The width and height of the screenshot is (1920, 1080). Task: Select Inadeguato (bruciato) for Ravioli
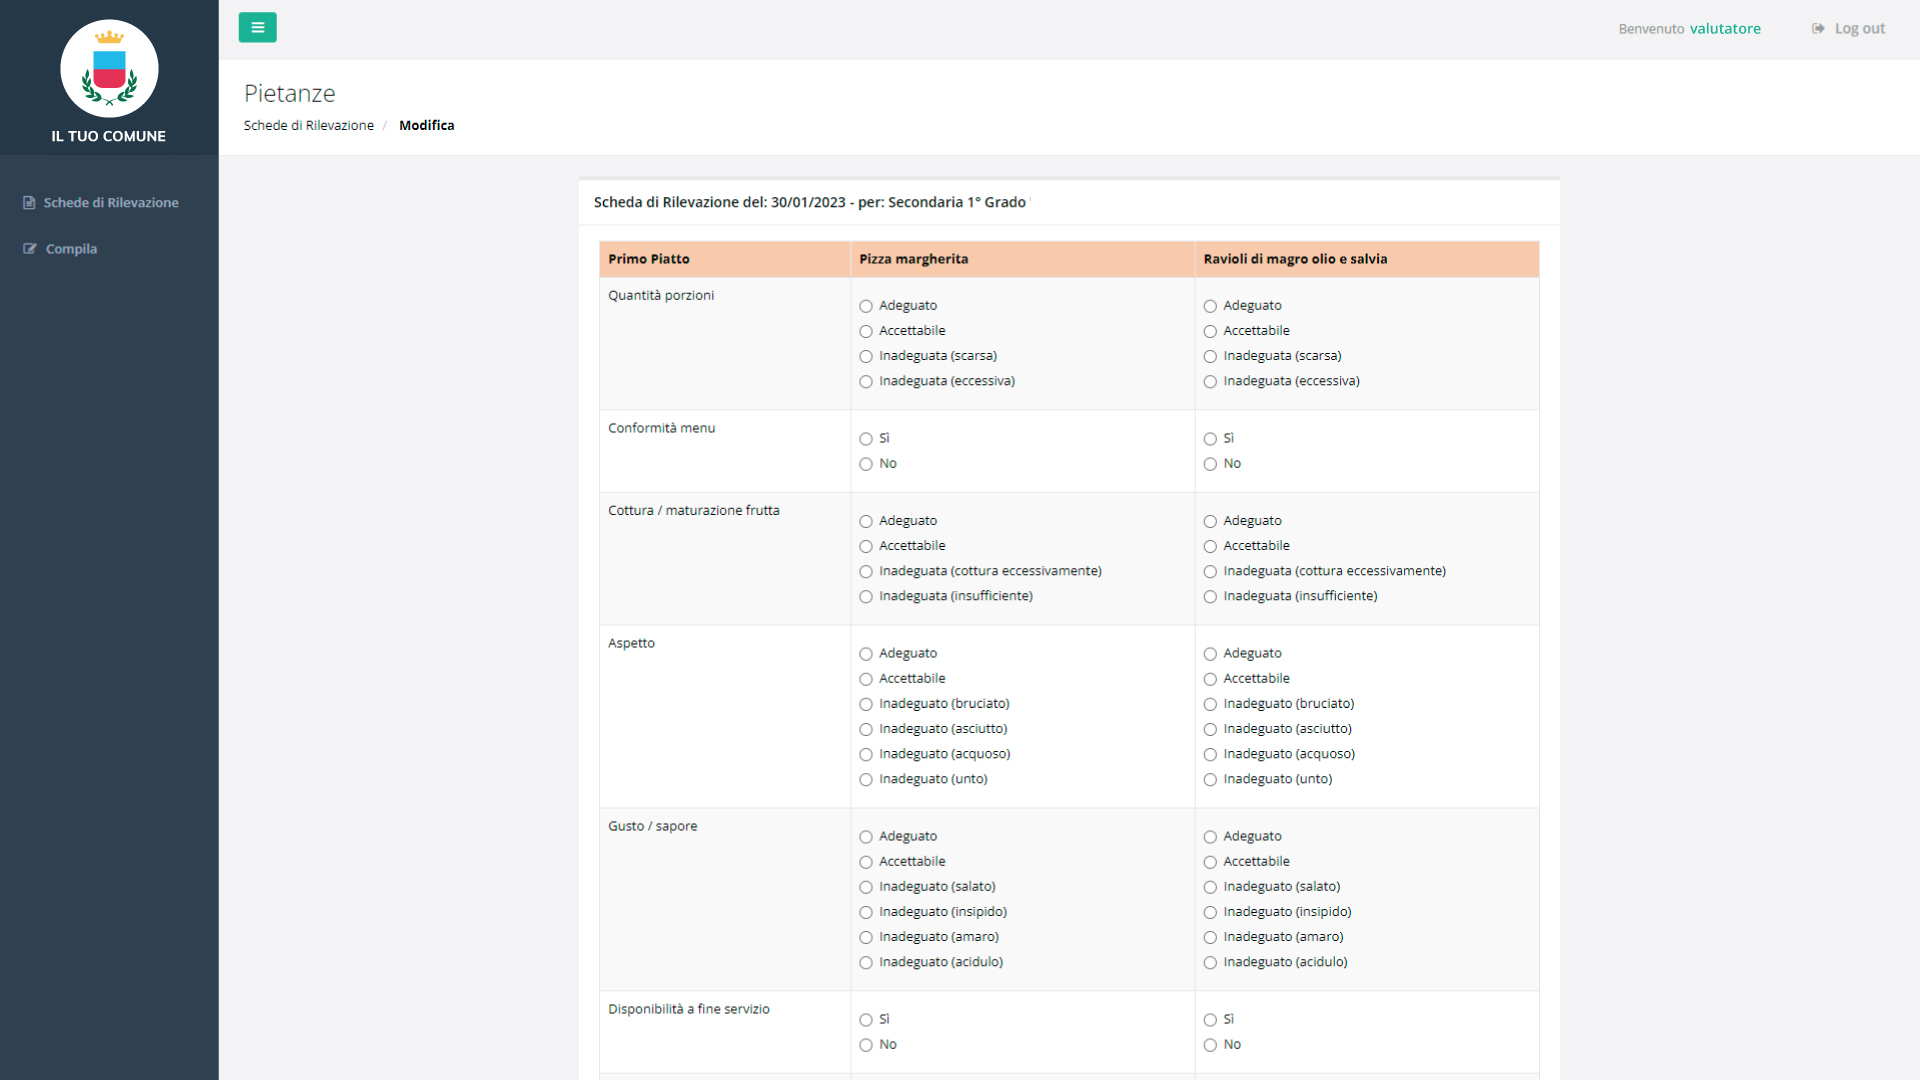1210,704
